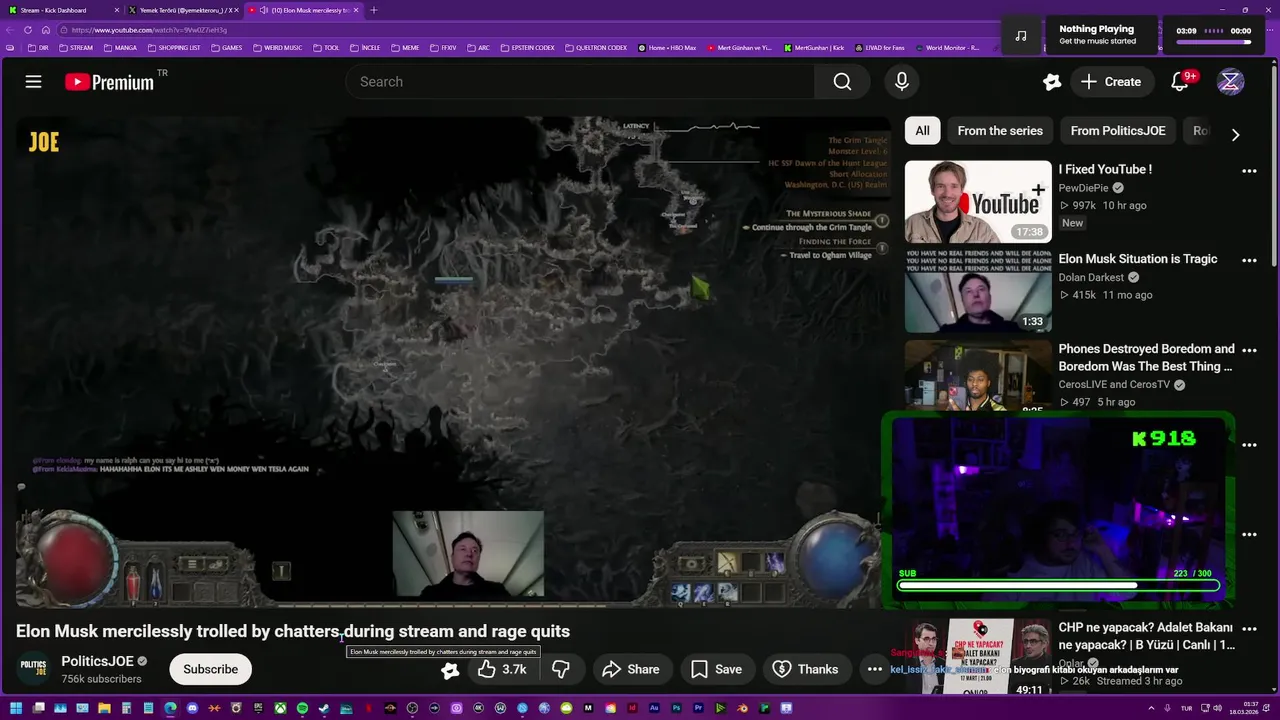Image resolution: width=1280 pixels, height=720 pixels.
Task: Open the sparkle Ask icon beside Create
Action: click(x=1051, y=82)
